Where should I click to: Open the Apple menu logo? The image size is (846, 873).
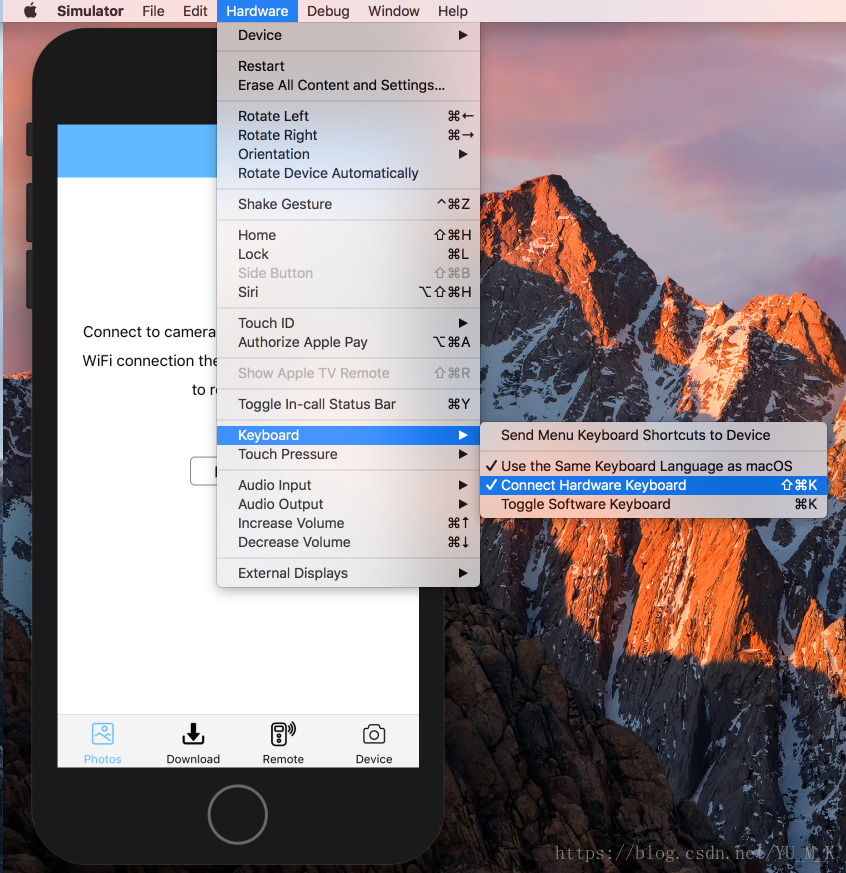(31, 11)
